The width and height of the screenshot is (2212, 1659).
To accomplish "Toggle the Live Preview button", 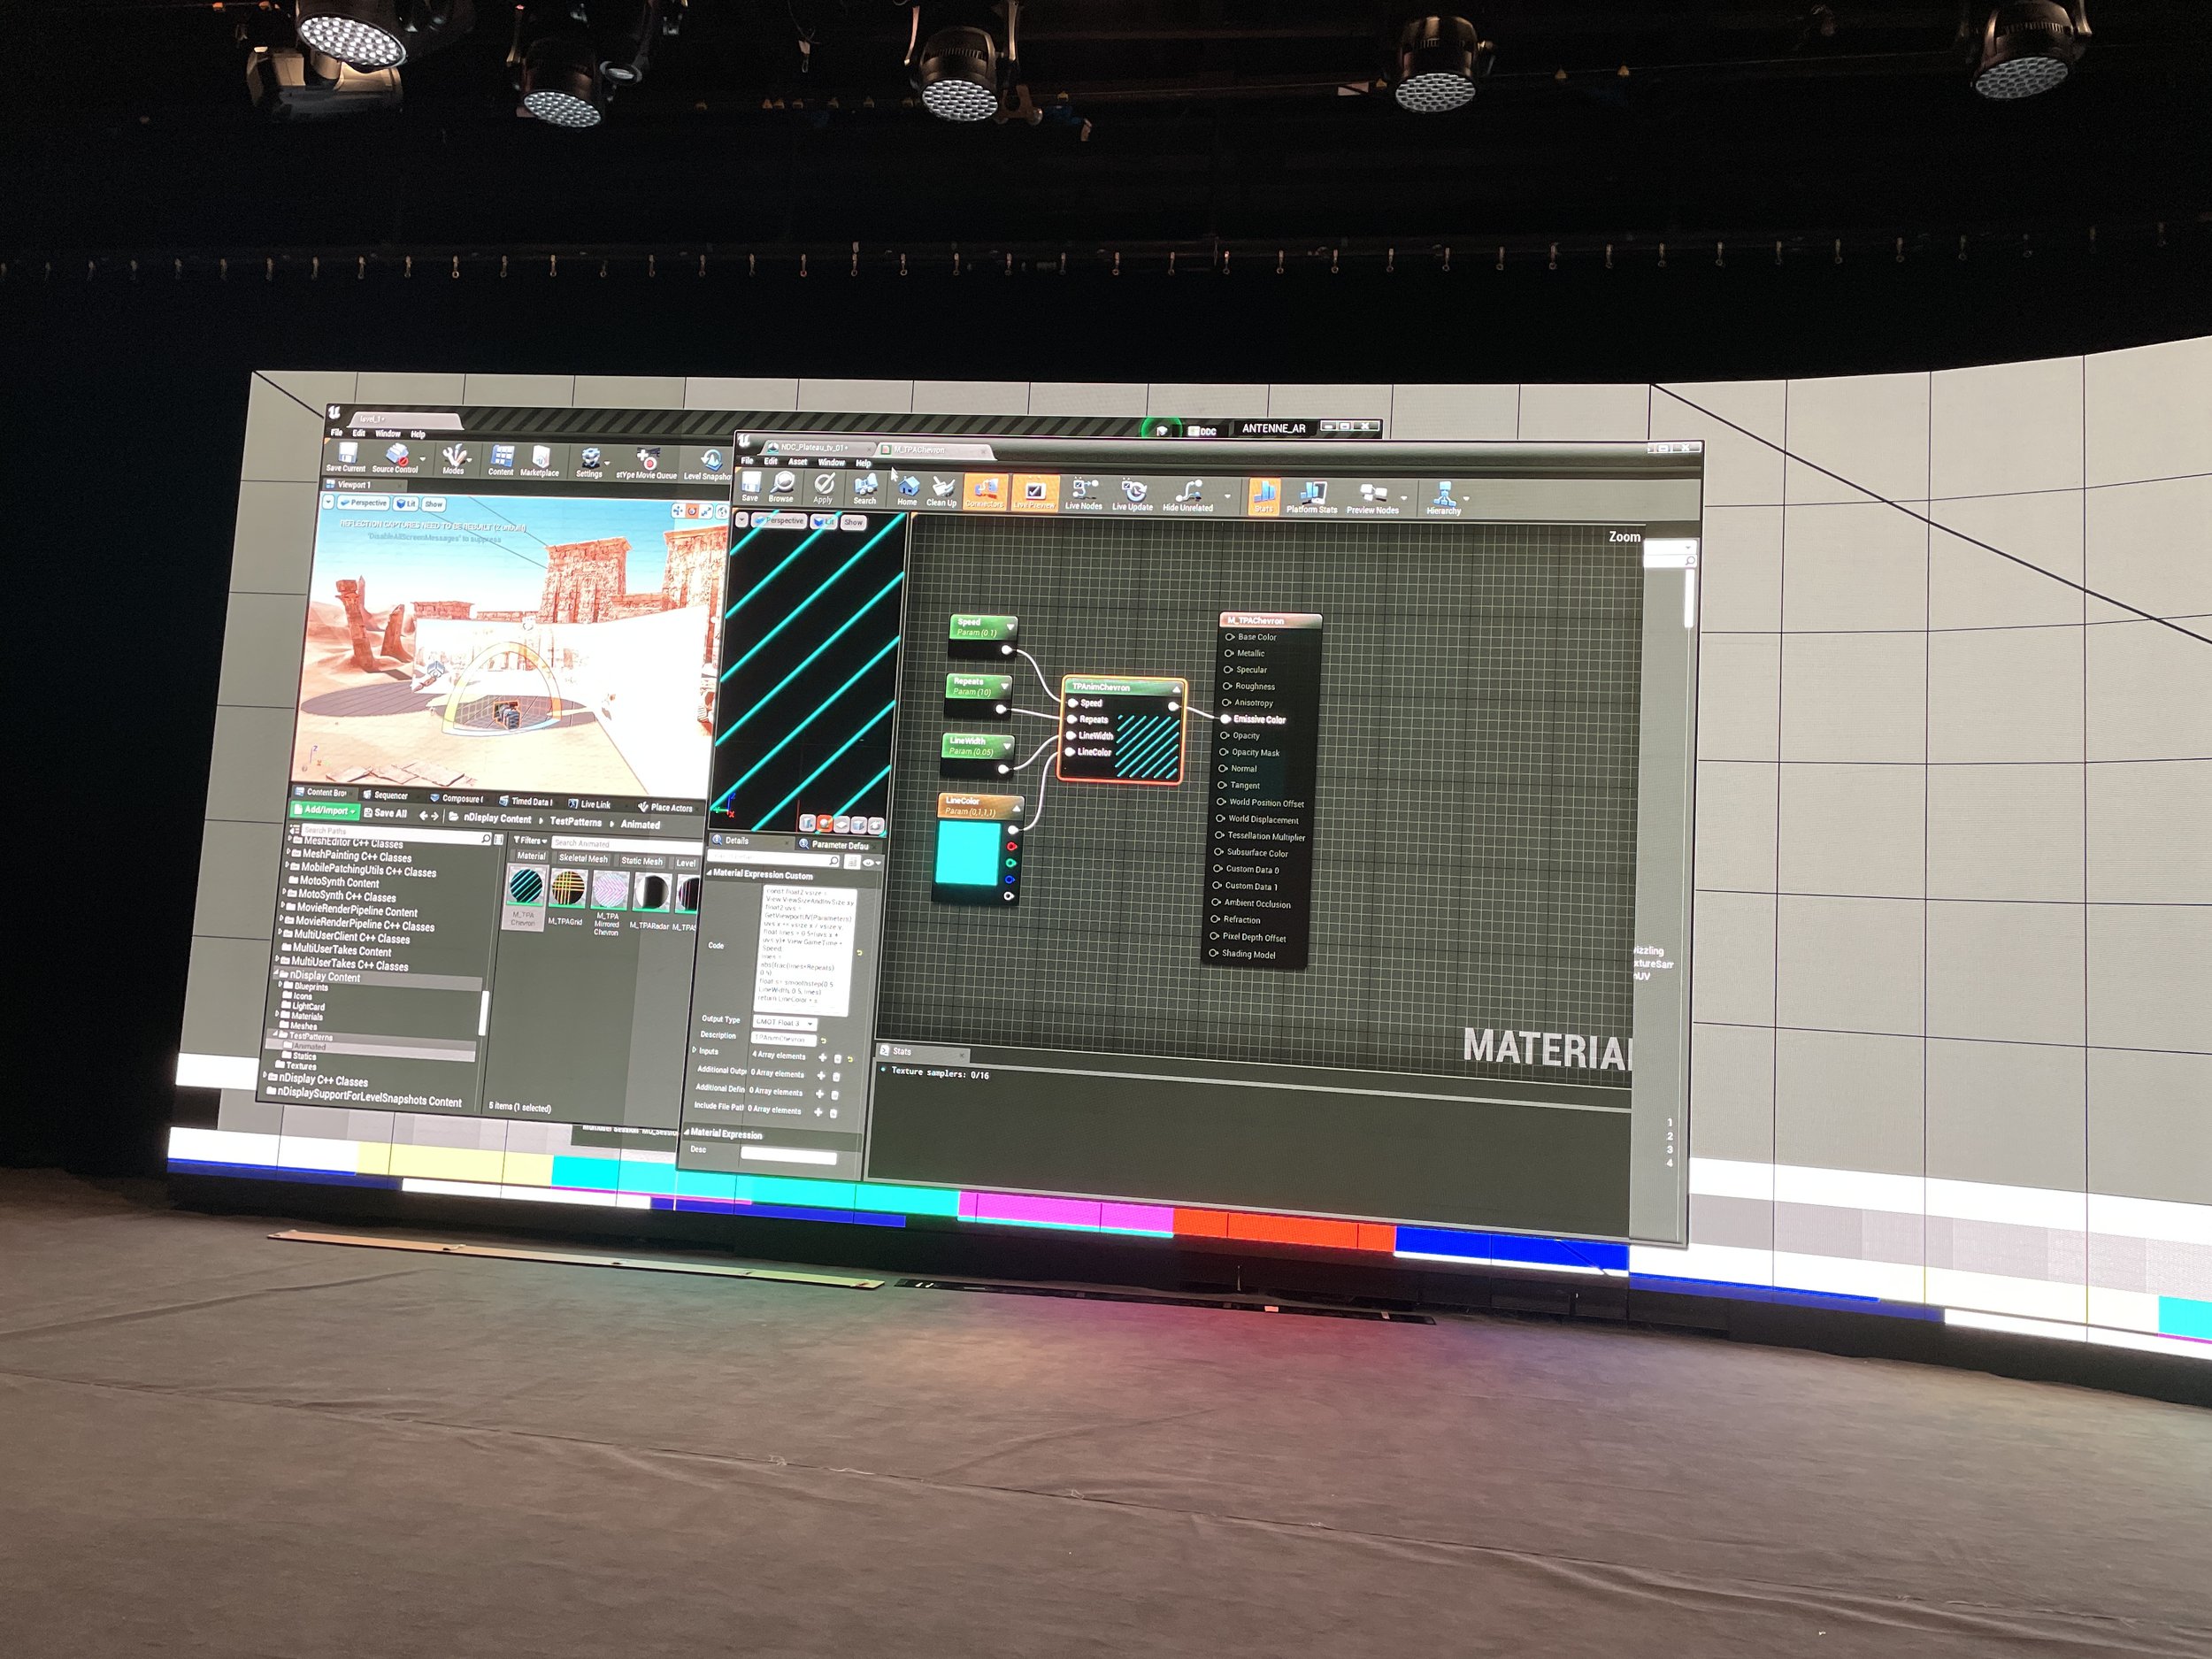I will (x=1034, y=492).
